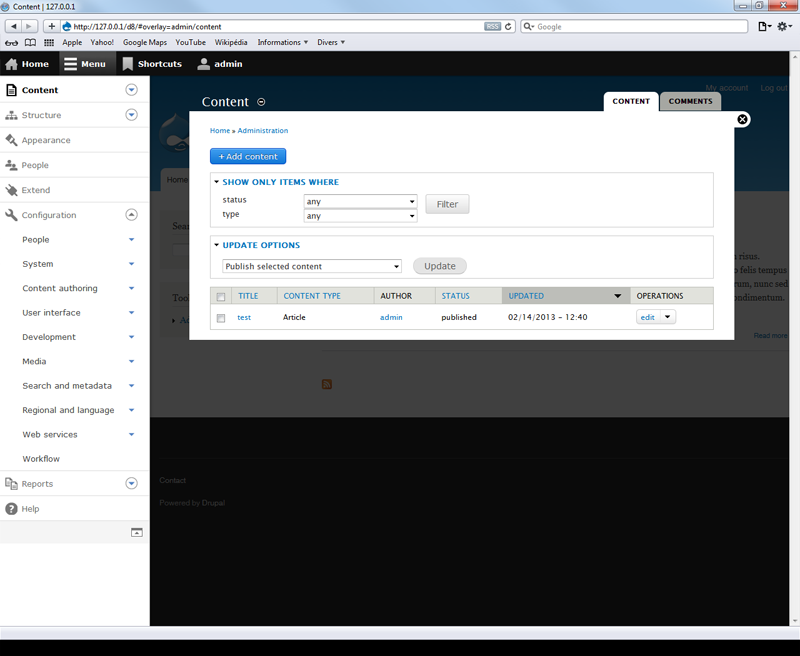Image resolution: width=800 pixels, height=656 pixels.
Task: Click the sidebar orientation toggle icon
Action: pyautogui.click(x=137, y=533)
